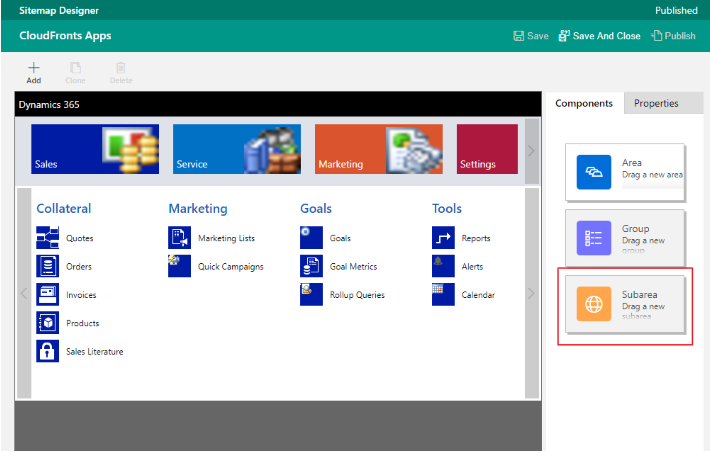Click the Quick Campaigns icon
The image size is (710, 459).
tap(179, 266)
